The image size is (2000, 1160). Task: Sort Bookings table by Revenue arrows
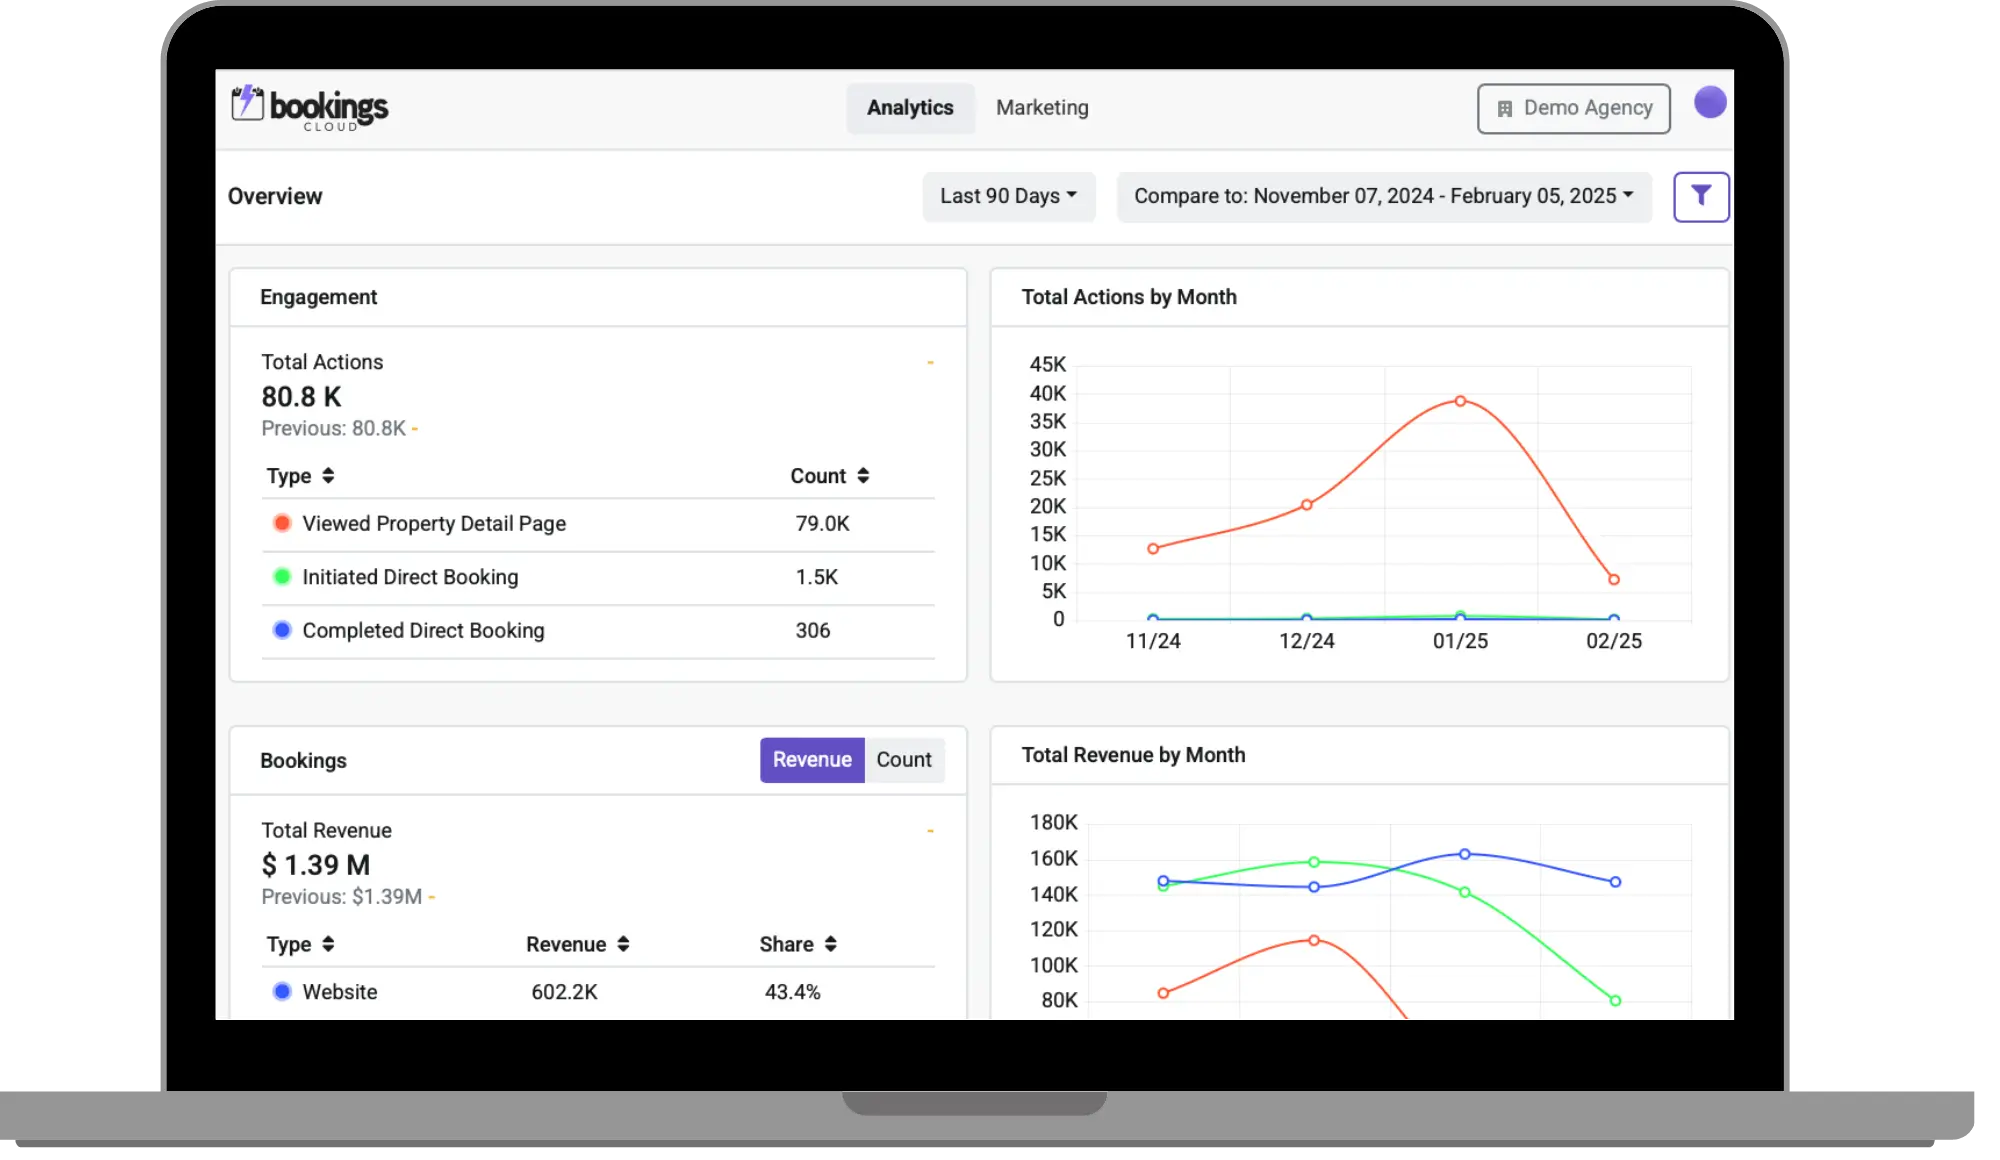[623, 944]
